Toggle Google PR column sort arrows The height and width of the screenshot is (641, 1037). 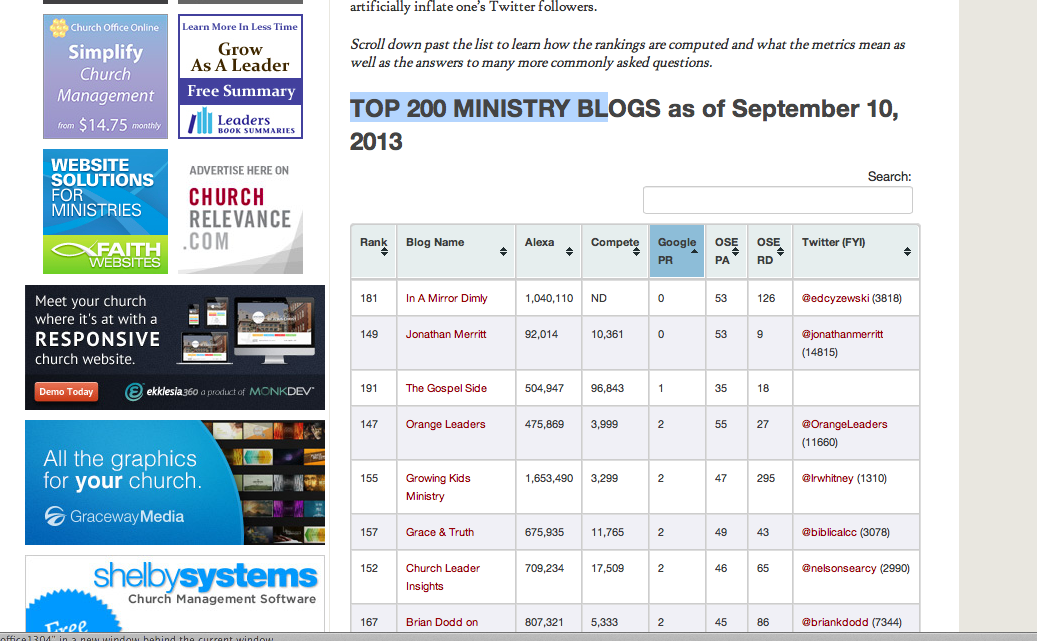pos(694,252)
